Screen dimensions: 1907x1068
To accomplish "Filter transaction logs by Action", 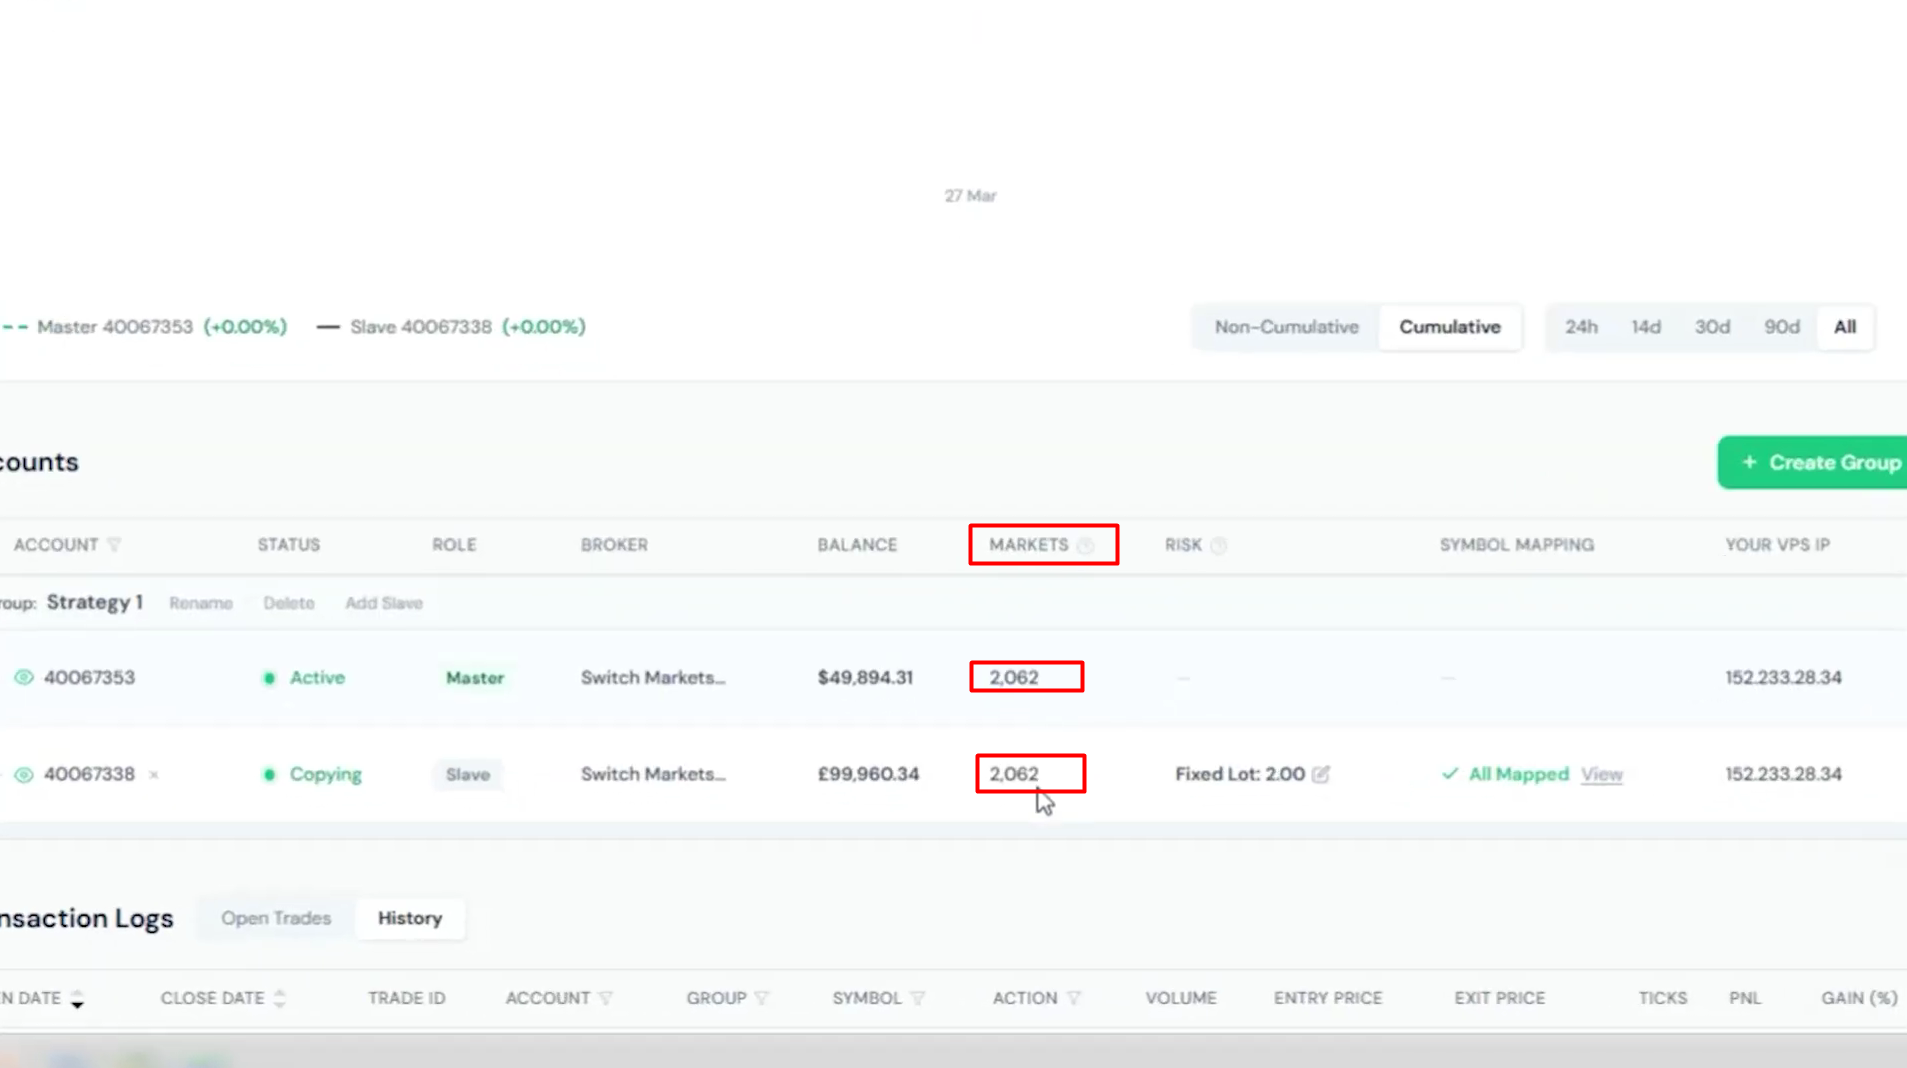I will click(1074, 998).
